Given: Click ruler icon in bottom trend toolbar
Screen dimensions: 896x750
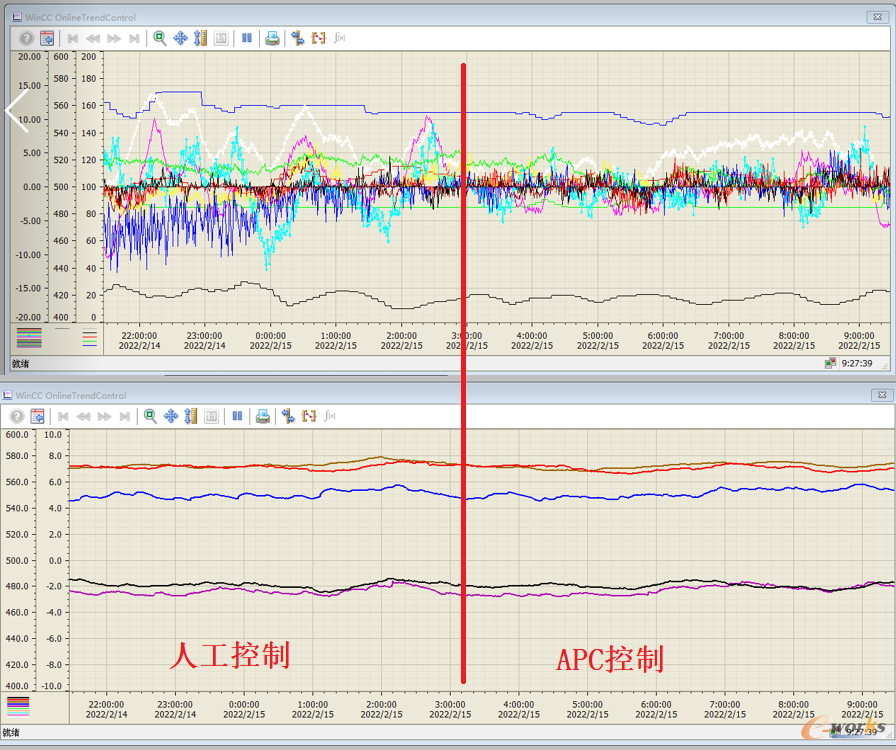Looking at the screenshot, I should (191, 416).
